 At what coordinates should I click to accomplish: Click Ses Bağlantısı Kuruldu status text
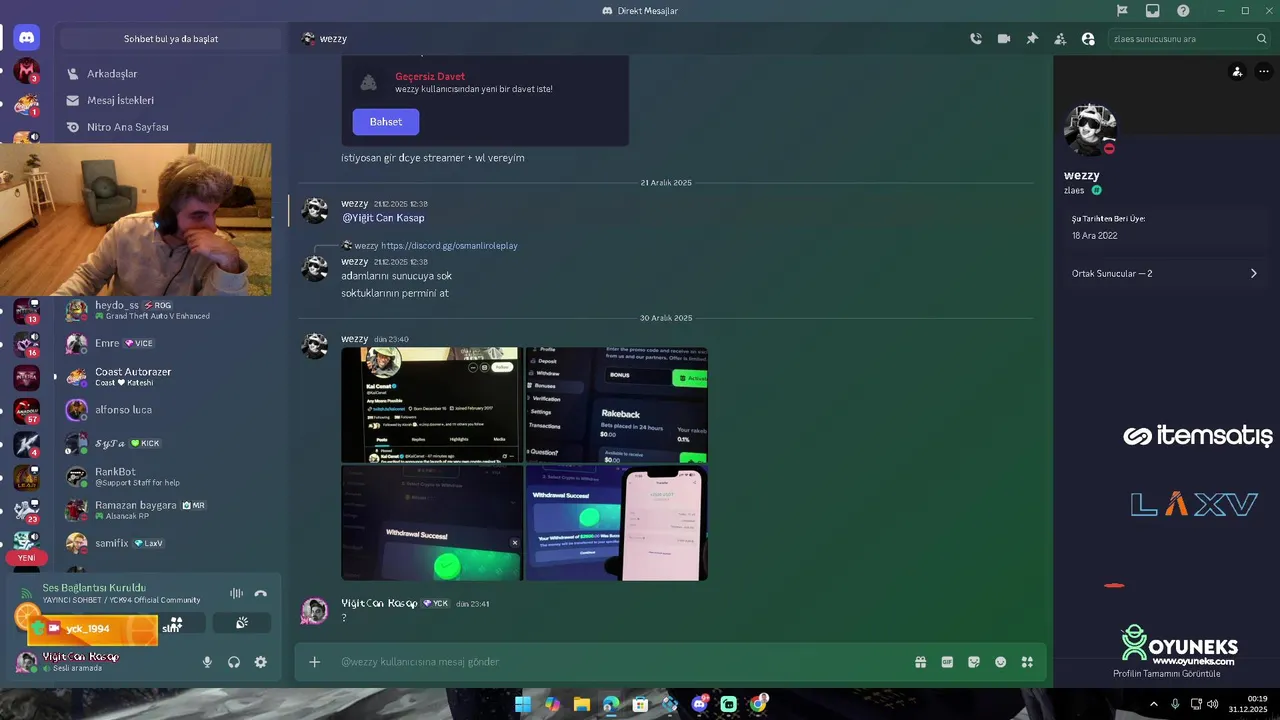[94, 588]
